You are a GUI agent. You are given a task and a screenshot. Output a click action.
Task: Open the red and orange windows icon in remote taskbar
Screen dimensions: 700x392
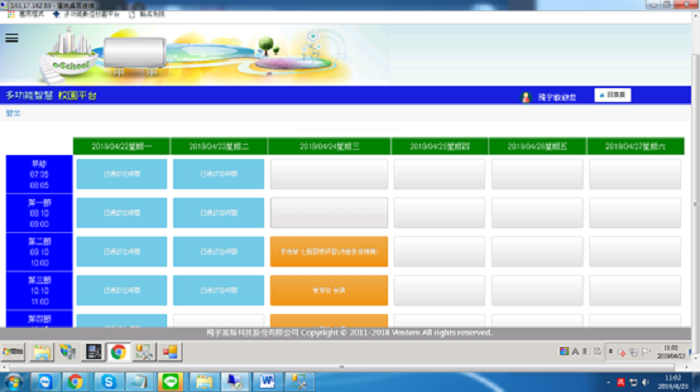[170, 352]
